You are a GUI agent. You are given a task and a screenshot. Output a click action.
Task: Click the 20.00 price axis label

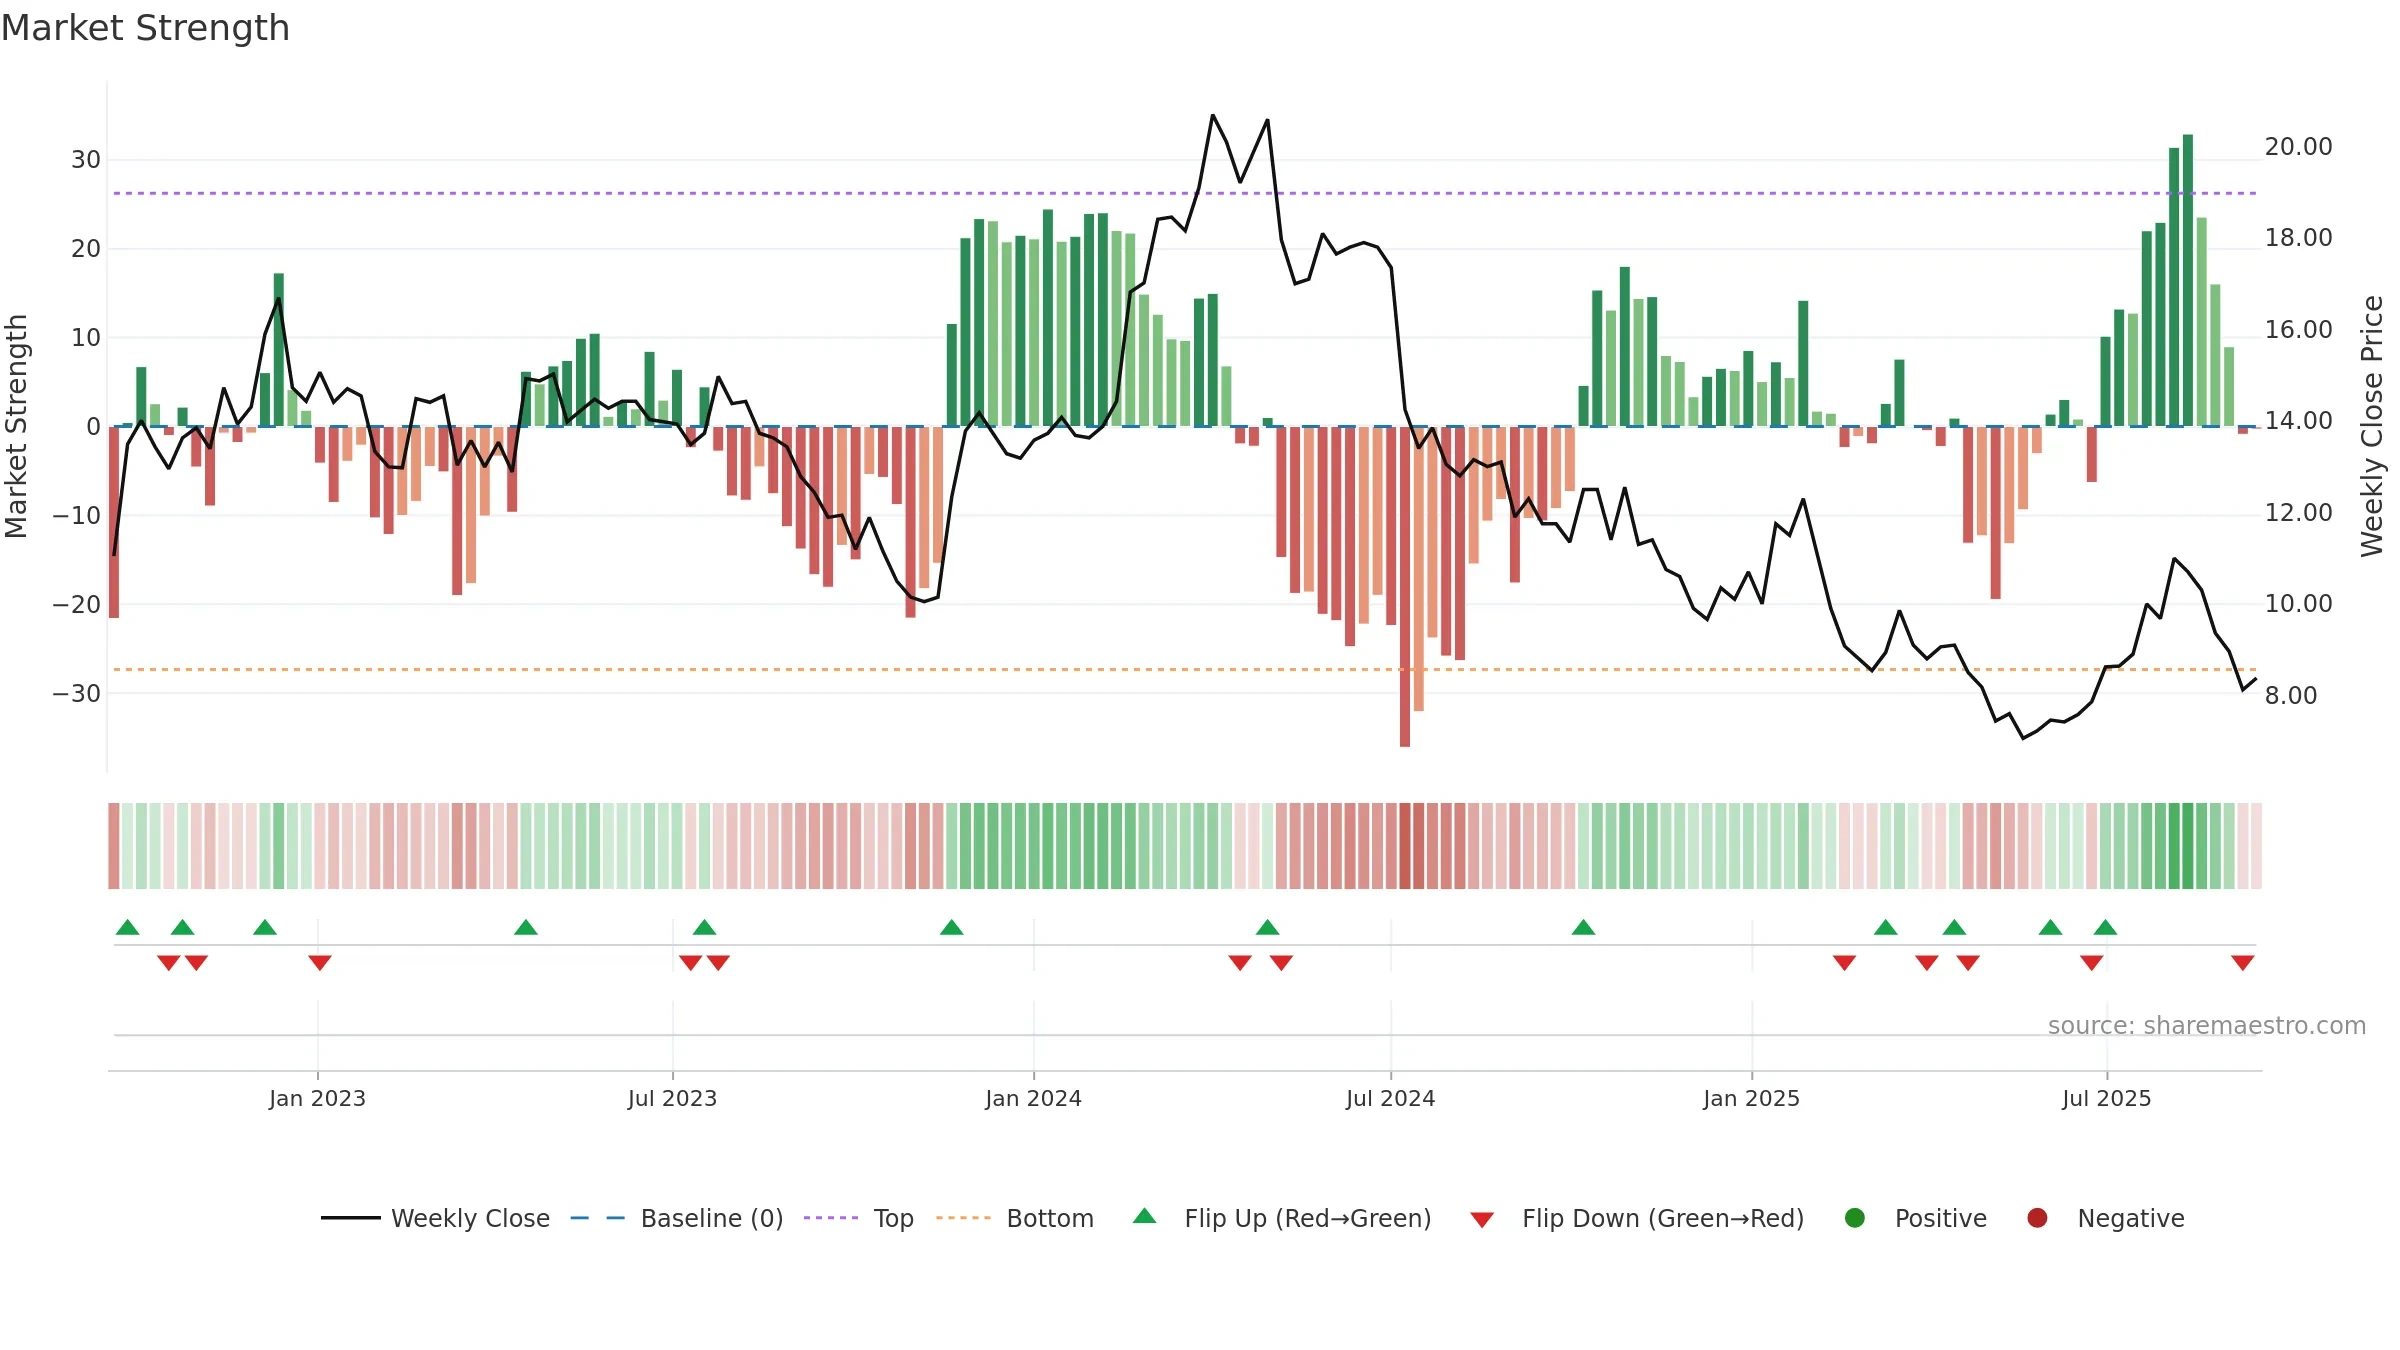[2298, 147]
